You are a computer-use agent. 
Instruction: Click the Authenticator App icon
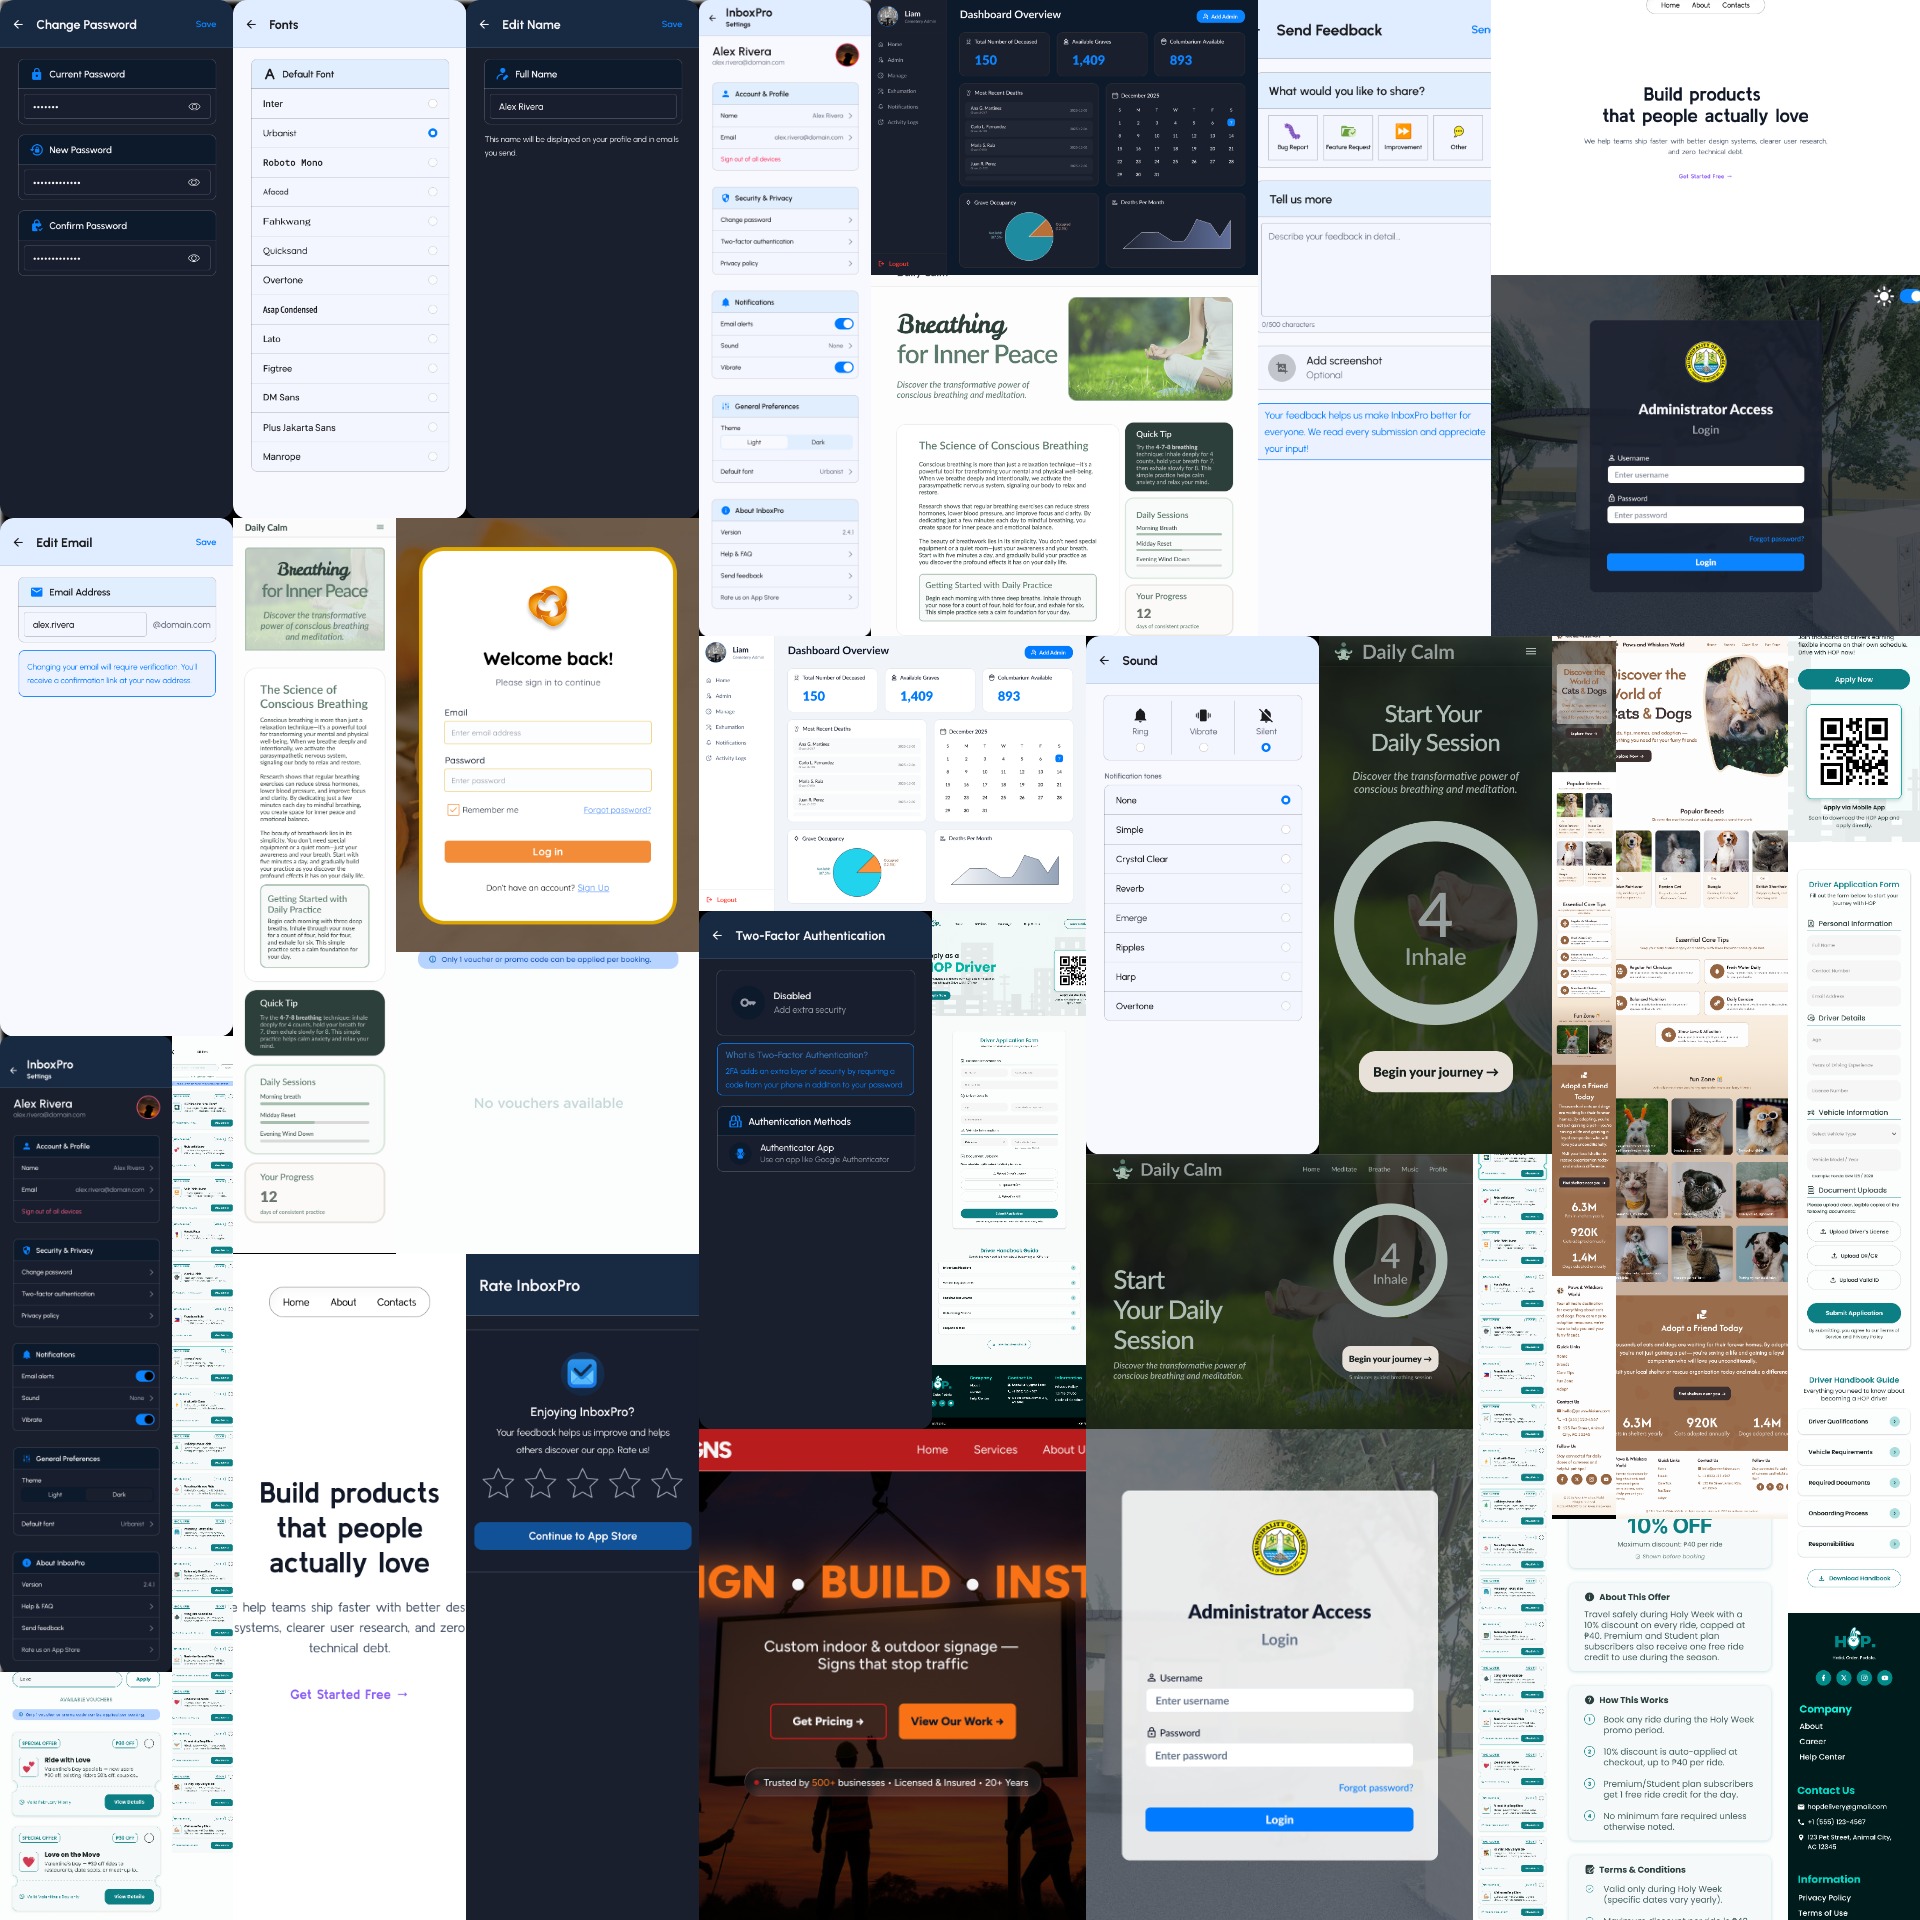pos(740,1153)
